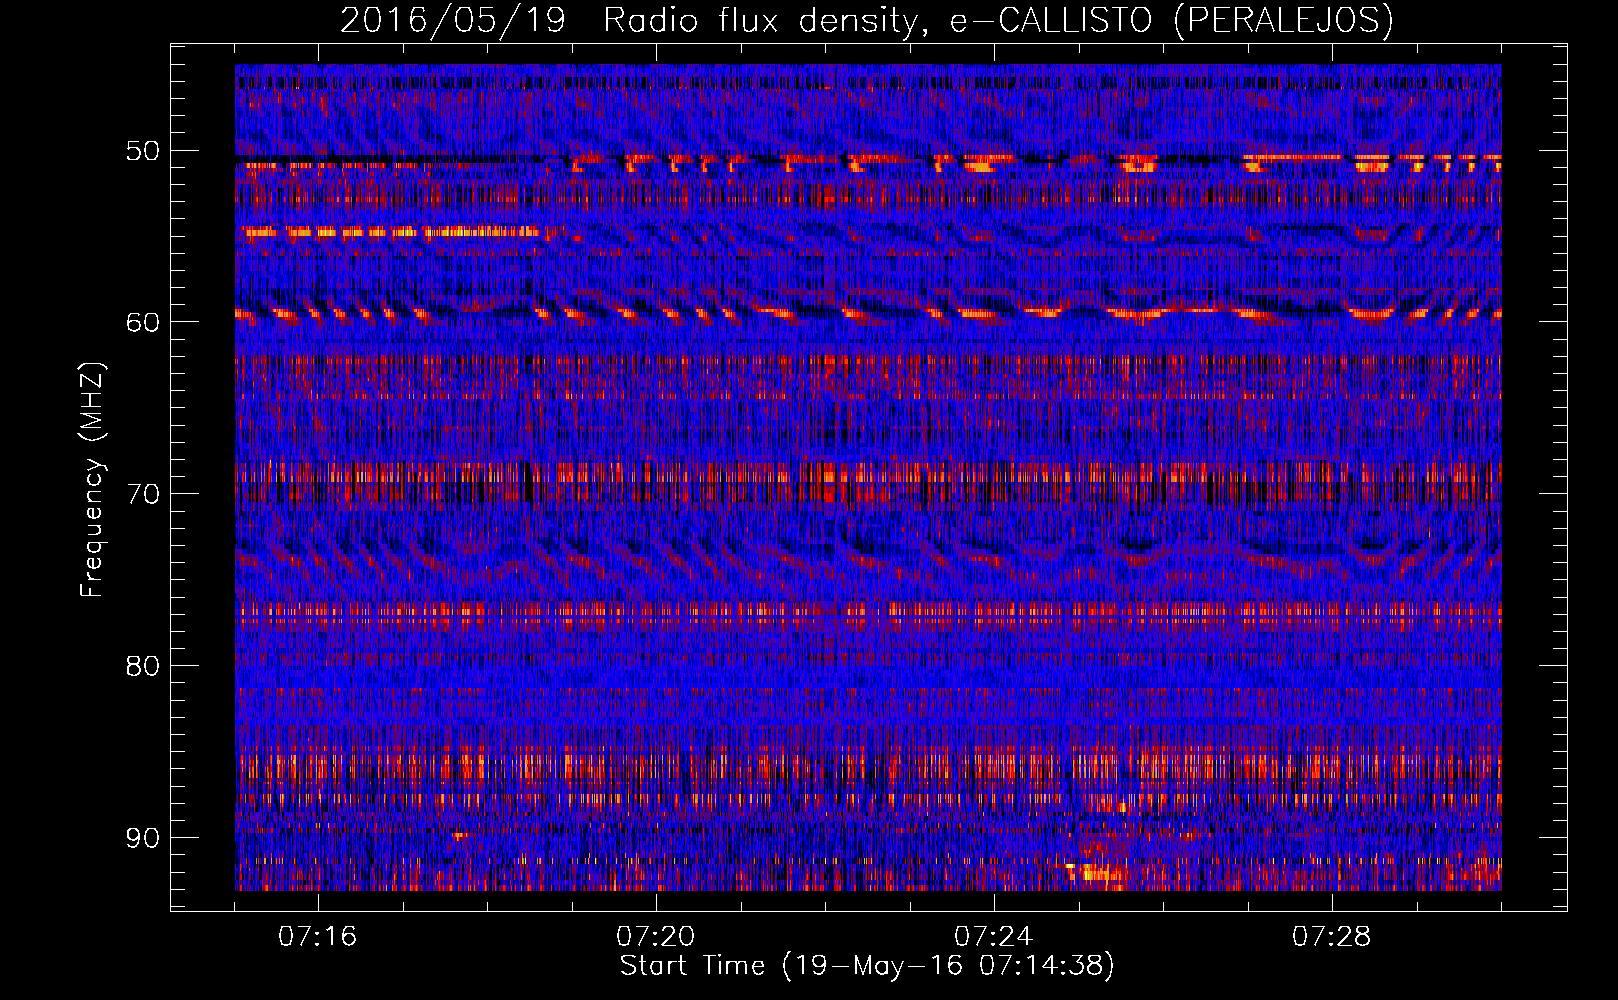
Task: Click the 50 frequency tick label
Action: (142, 152)
